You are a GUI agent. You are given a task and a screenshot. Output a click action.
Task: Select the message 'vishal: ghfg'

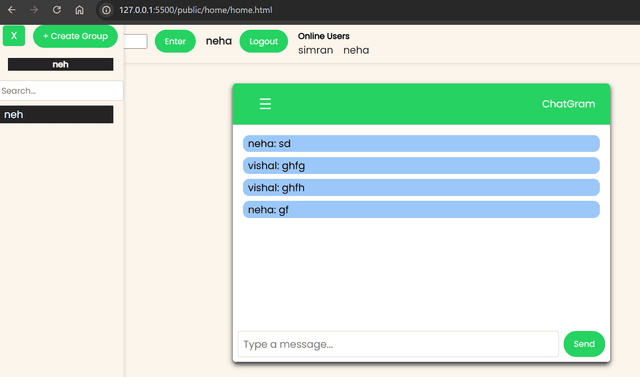pyautogui.click(x=421, y=166)
